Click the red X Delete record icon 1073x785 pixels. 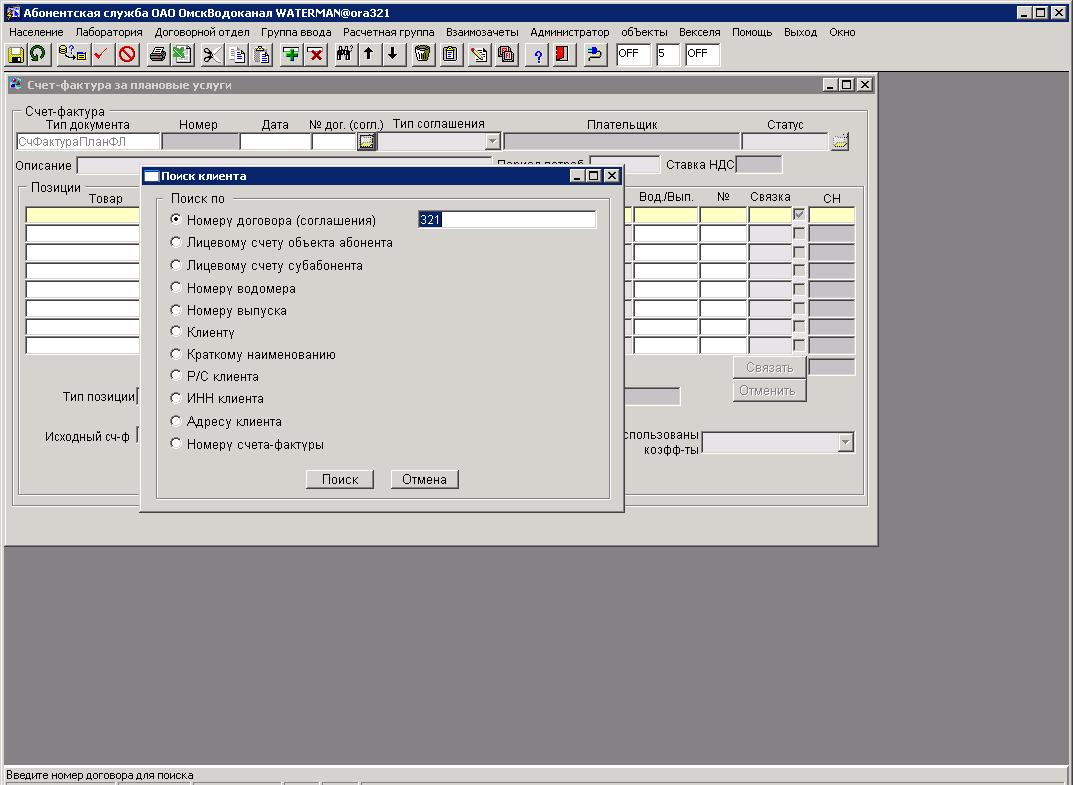316,55
